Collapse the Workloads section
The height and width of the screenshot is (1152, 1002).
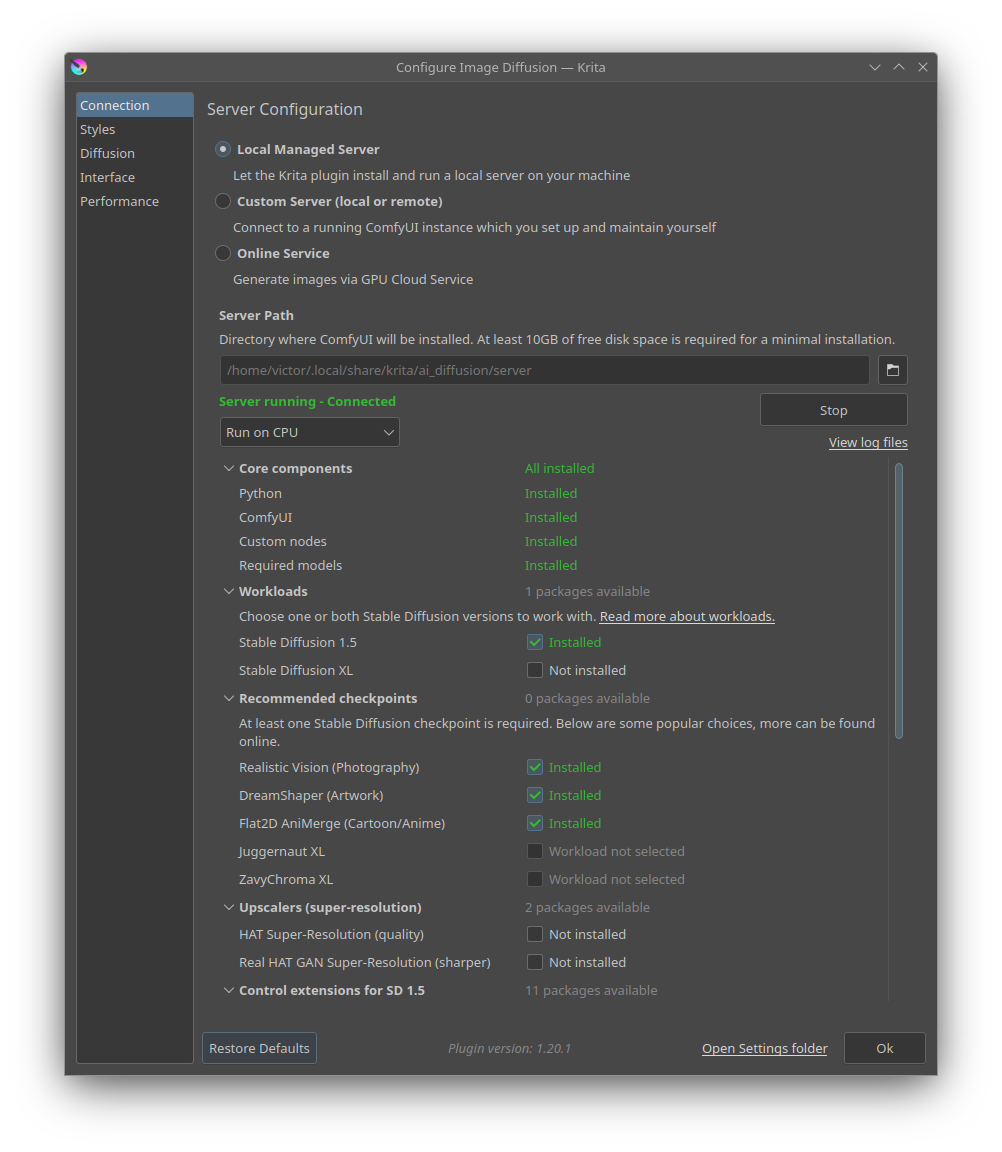(x=228, y=591)
